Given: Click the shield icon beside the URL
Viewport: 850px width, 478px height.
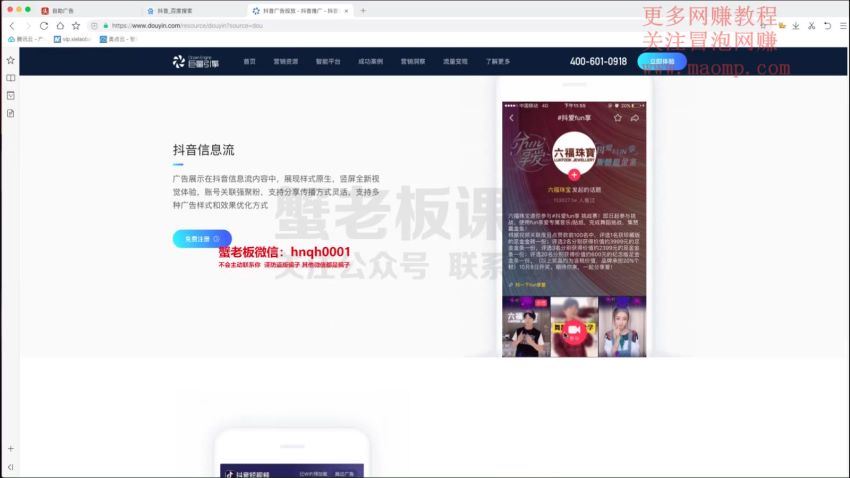Looking at the screenshot, I should coord(94,25).
